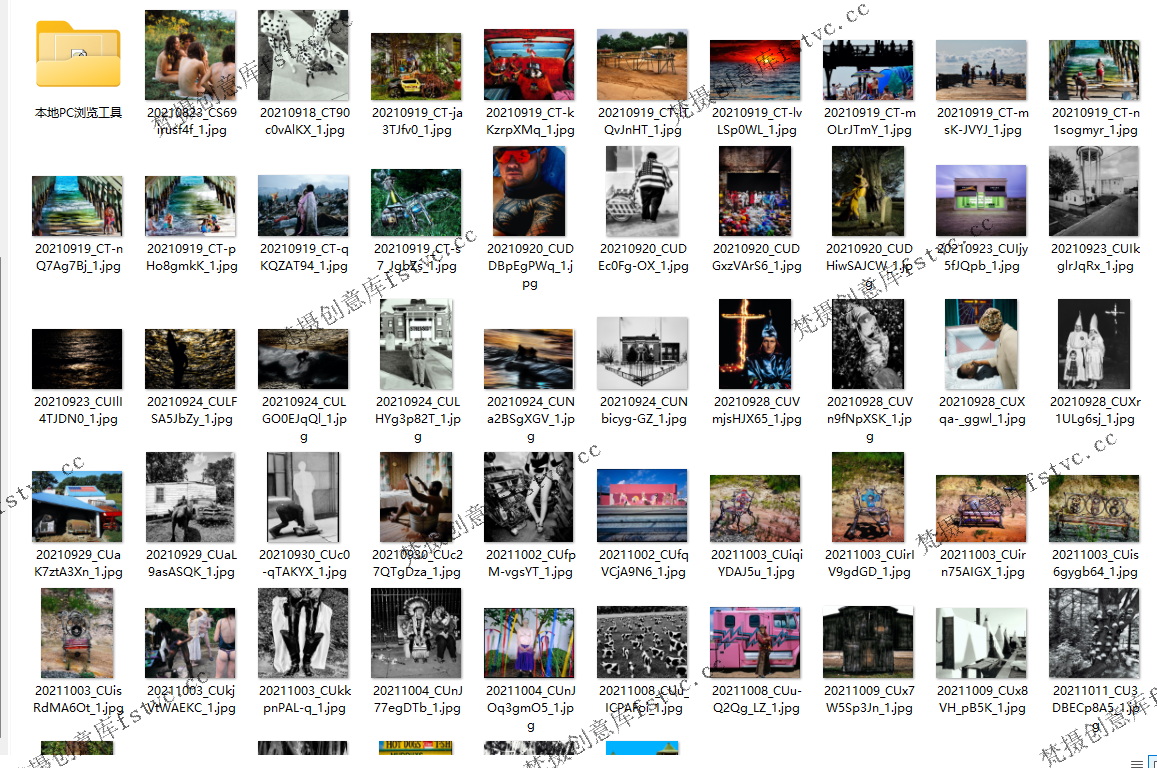Select pier thumbnail 20210919_CT-msK-JVYJ_1.jpg
Image resolution: width=1157 pixels, height=768 pixels.
(x=981, y=69)
